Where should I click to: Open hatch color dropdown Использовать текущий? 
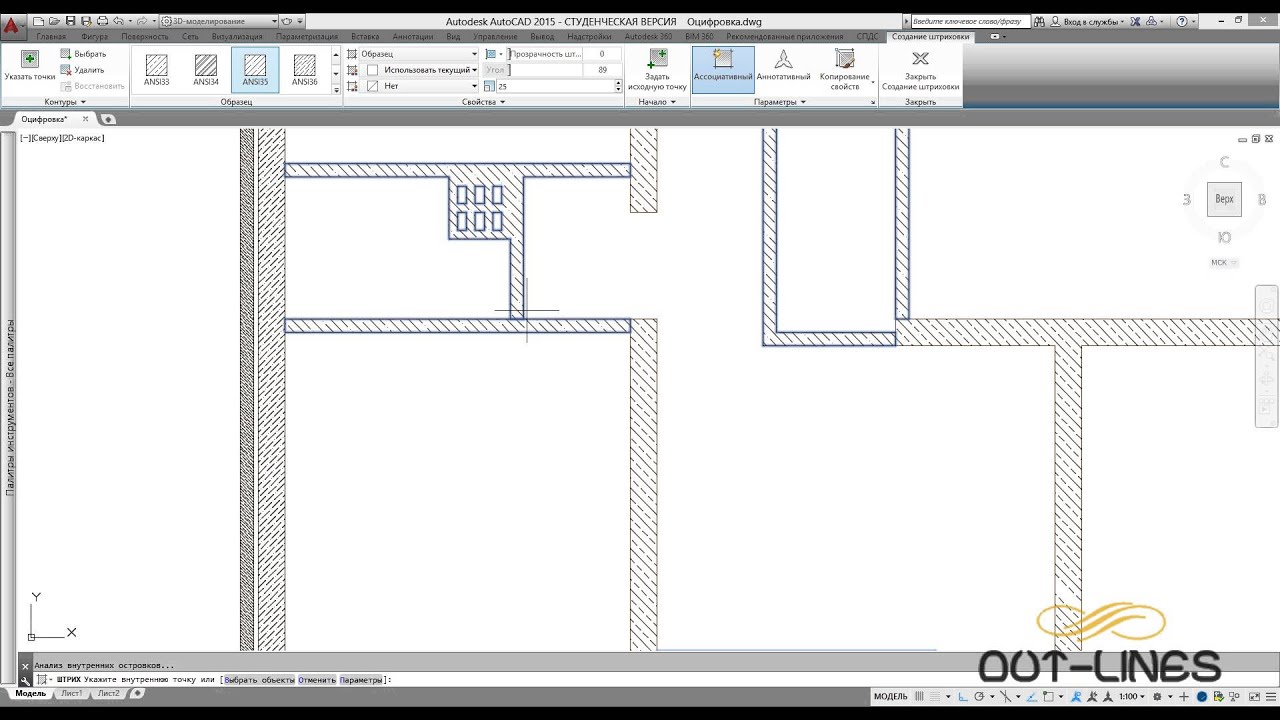420,70
